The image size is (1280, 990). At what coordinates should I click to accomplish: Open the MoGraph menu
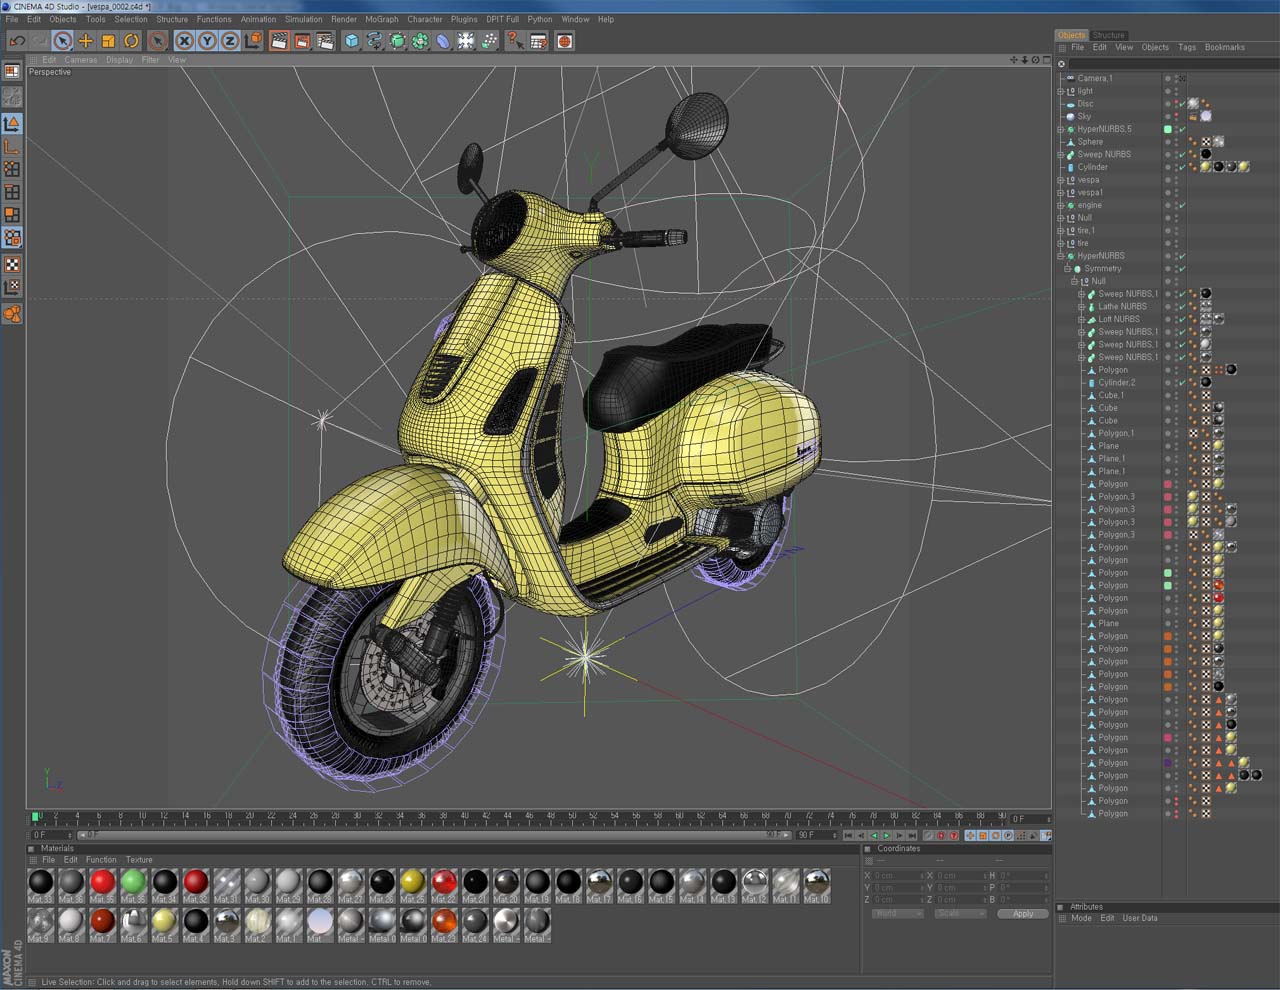[381, 19]
